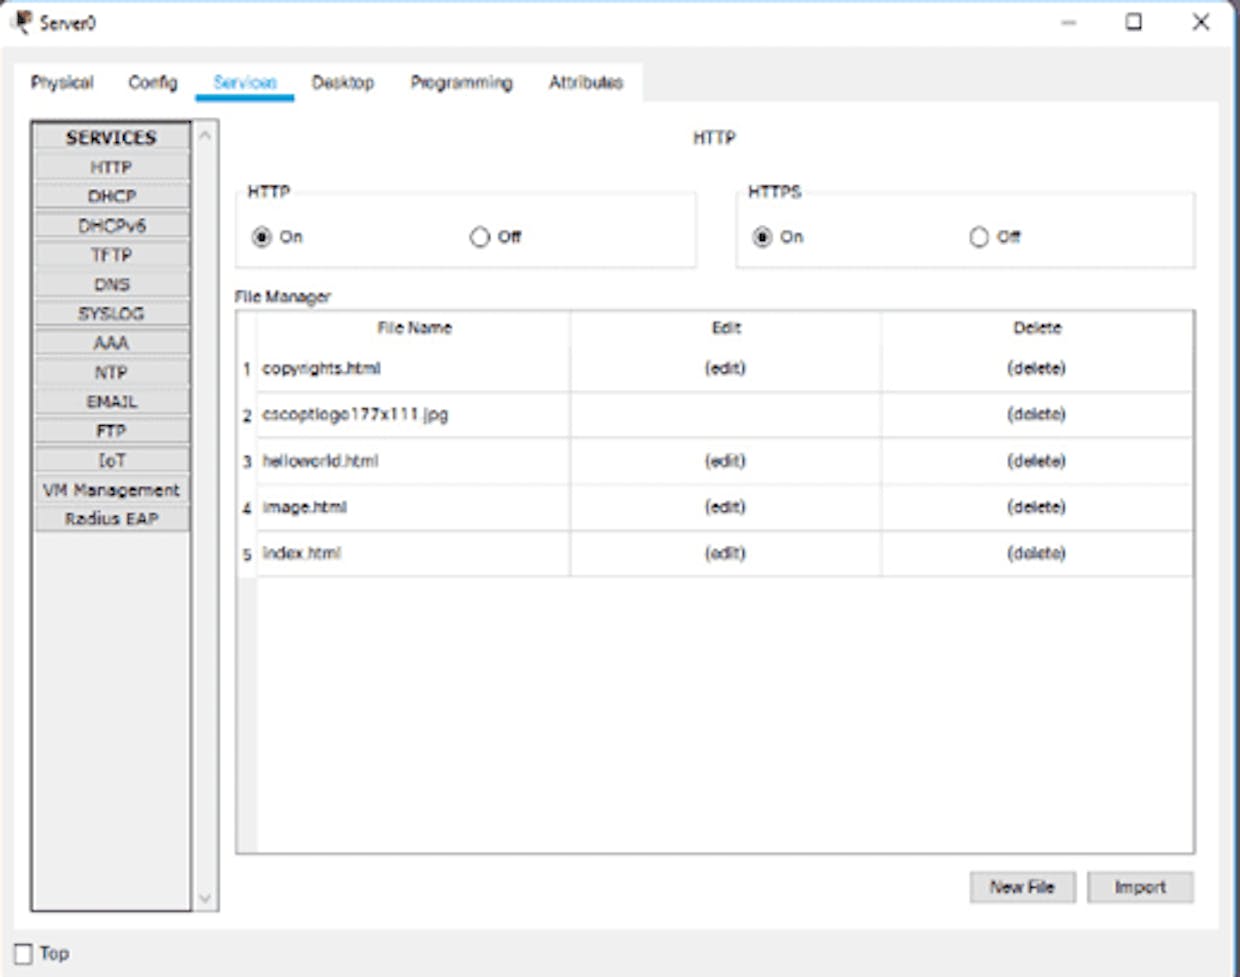Click services list scroll up arrow
The width and height of the screenshot is (1240, 977).
click(205, 134)
